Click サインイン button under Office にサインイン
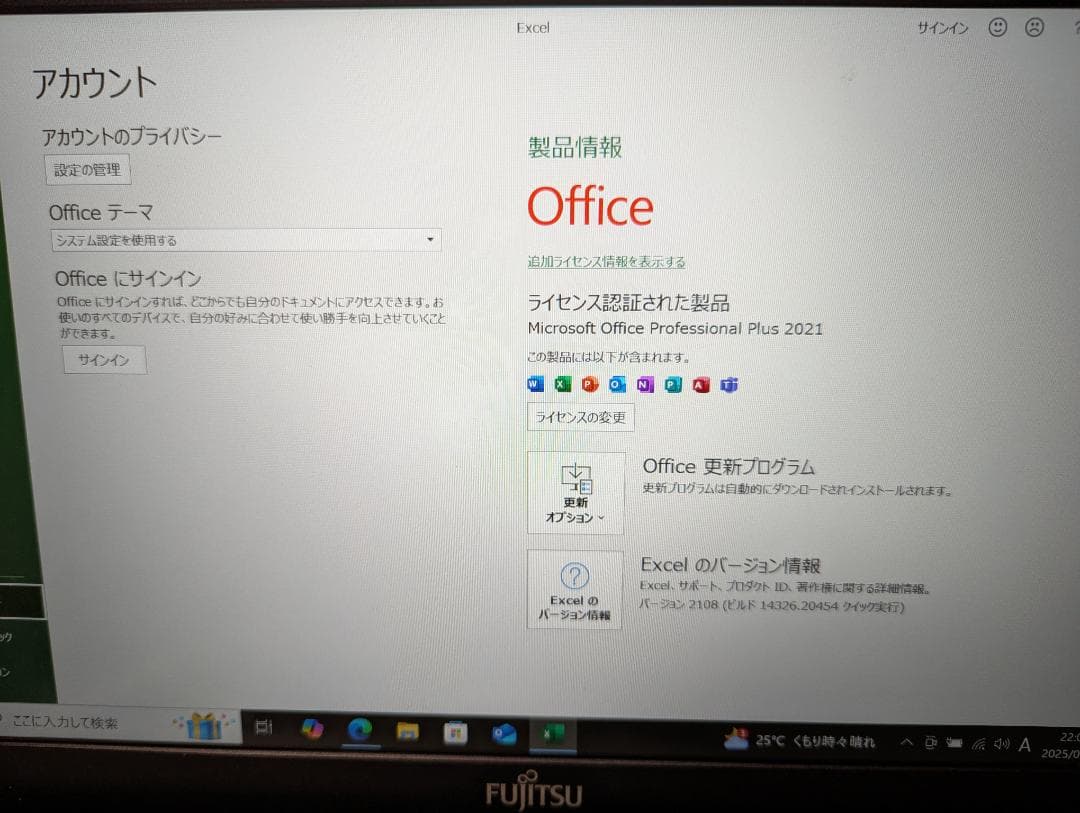The image size is (1080, 813). [x=104, y=360]
